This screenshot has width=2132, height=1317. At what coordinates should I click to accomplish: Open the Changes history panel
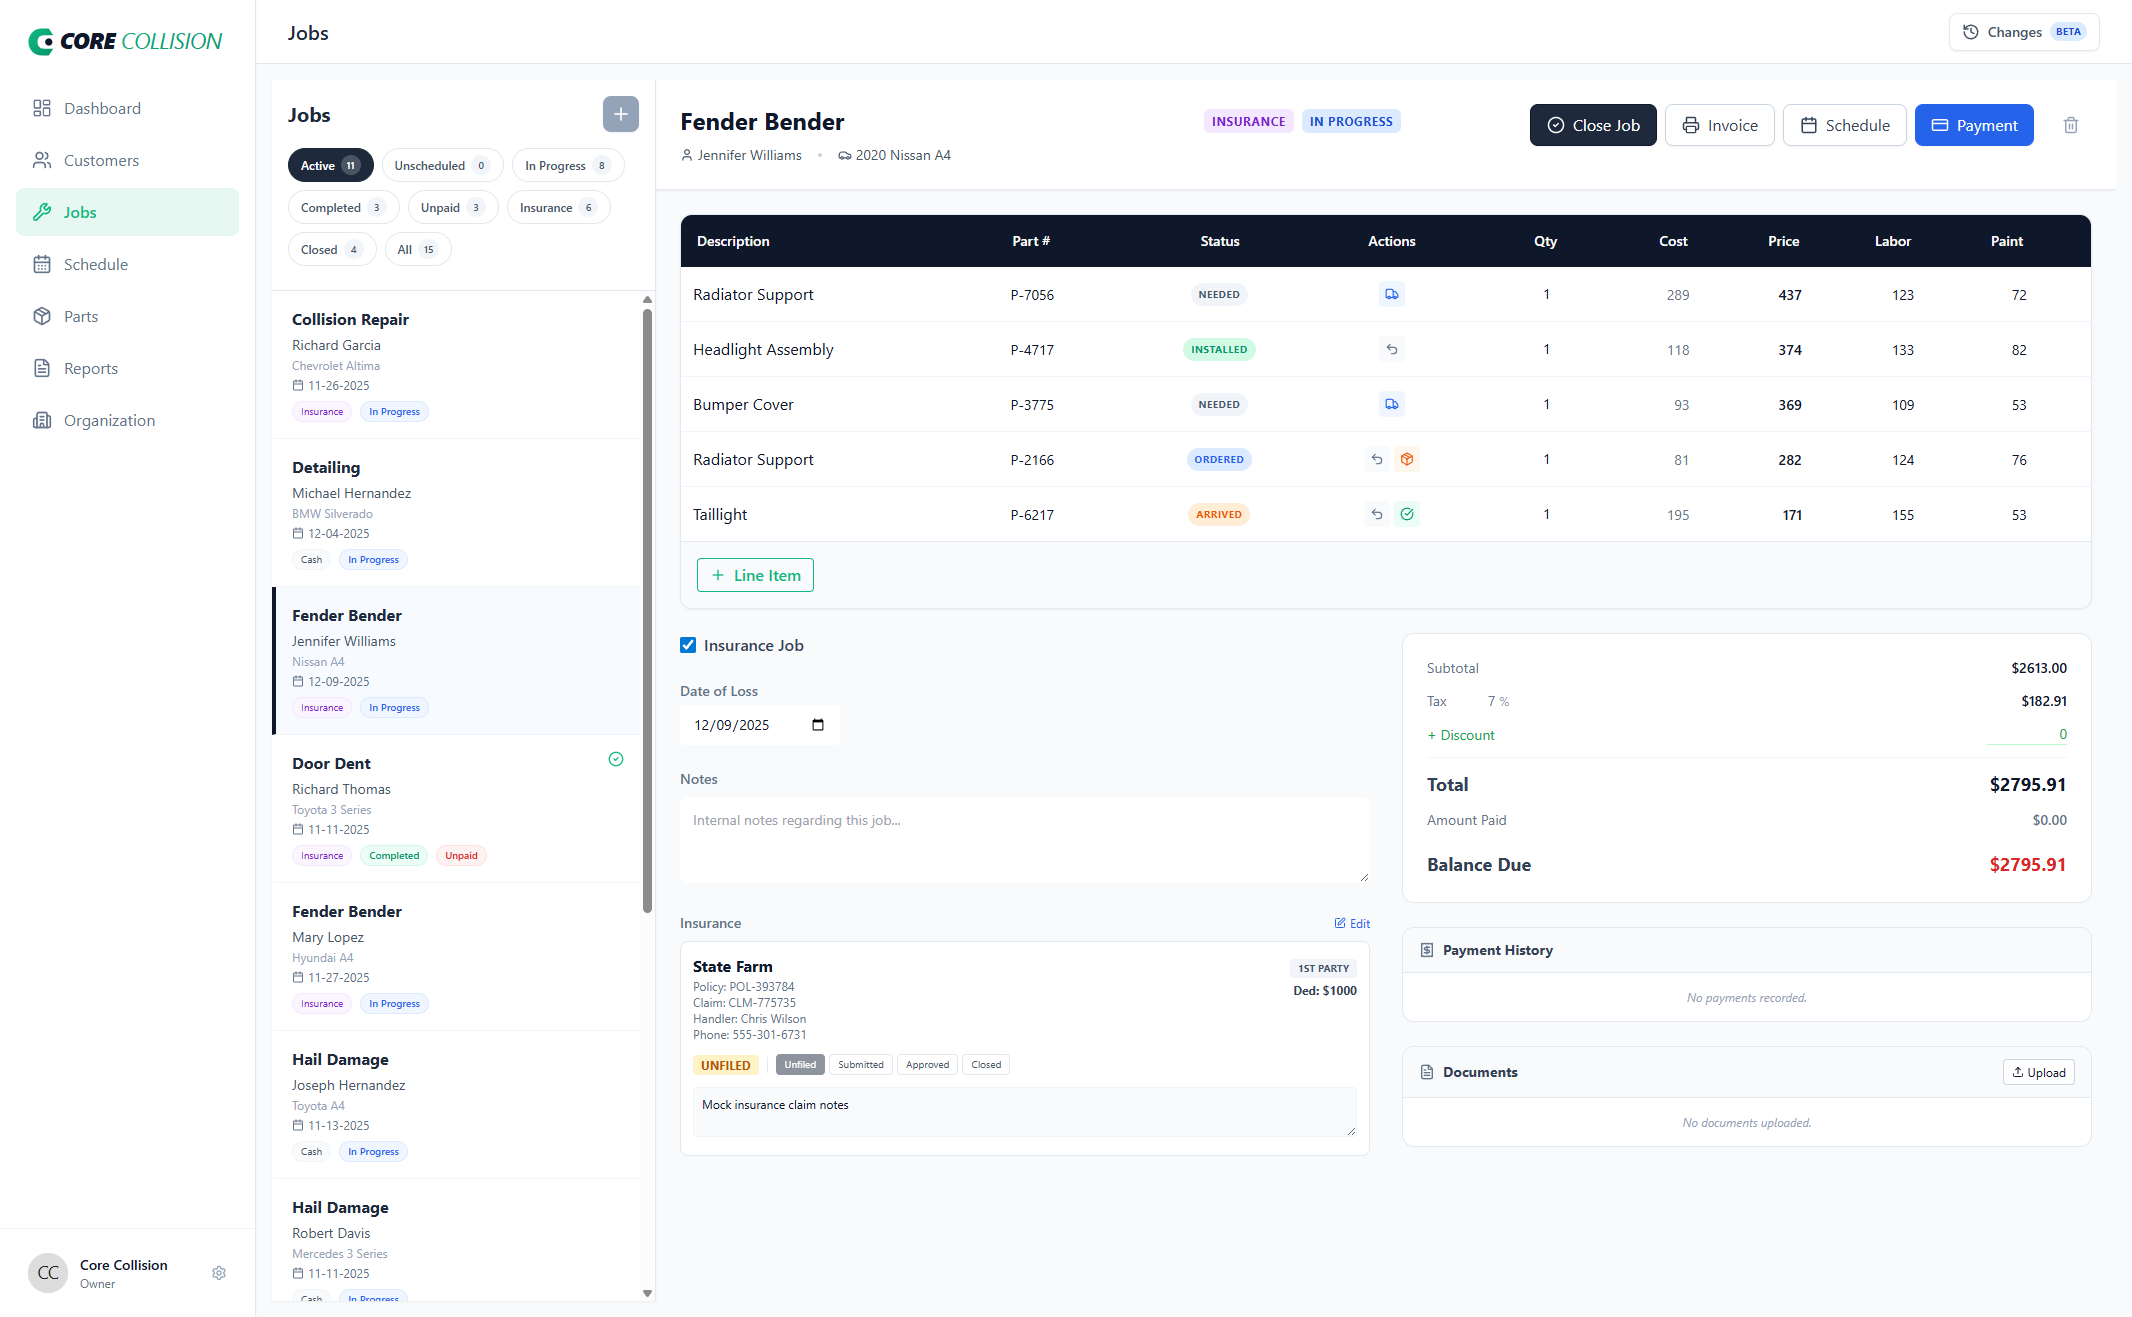pyautogui.click(x=2022, y=31)
